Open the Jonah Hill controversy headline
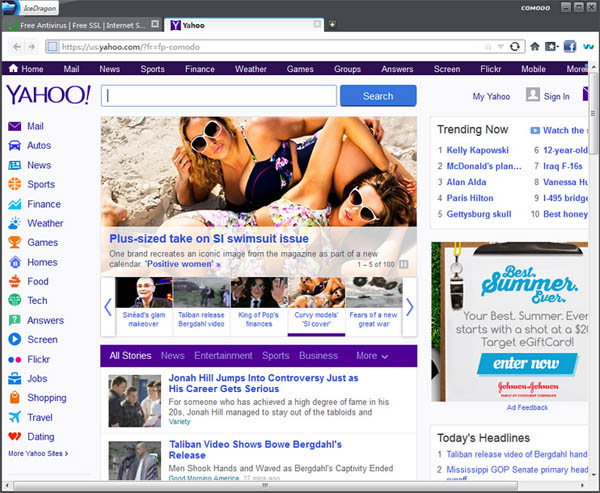 click(x=263, y=383)
